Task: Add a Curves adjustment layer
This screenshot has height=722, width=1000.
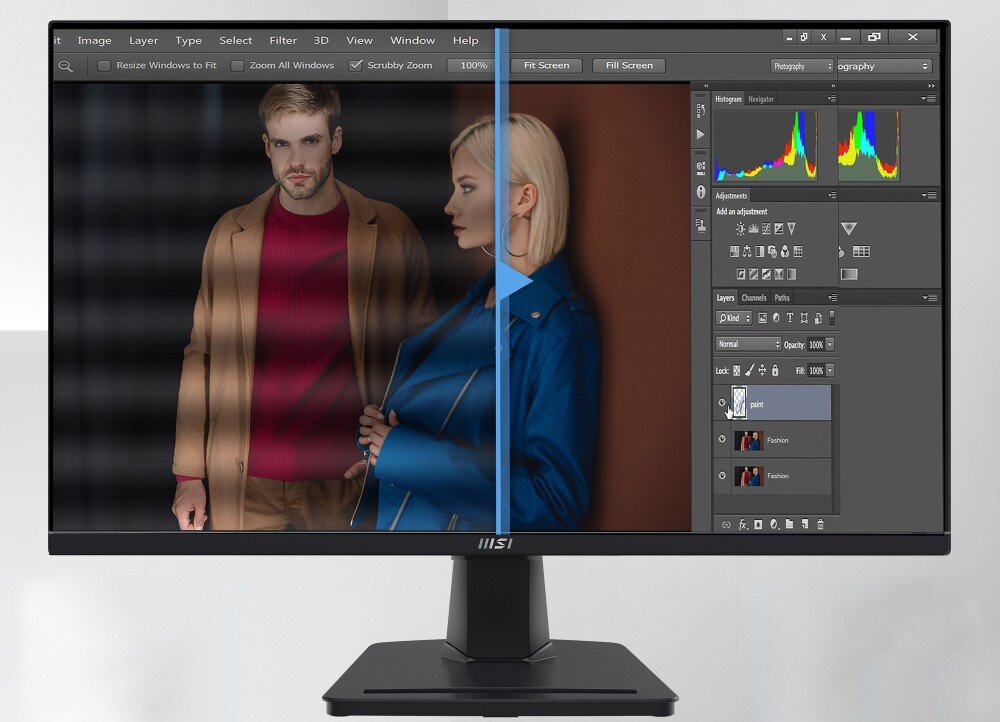Action: pos(766,228)
